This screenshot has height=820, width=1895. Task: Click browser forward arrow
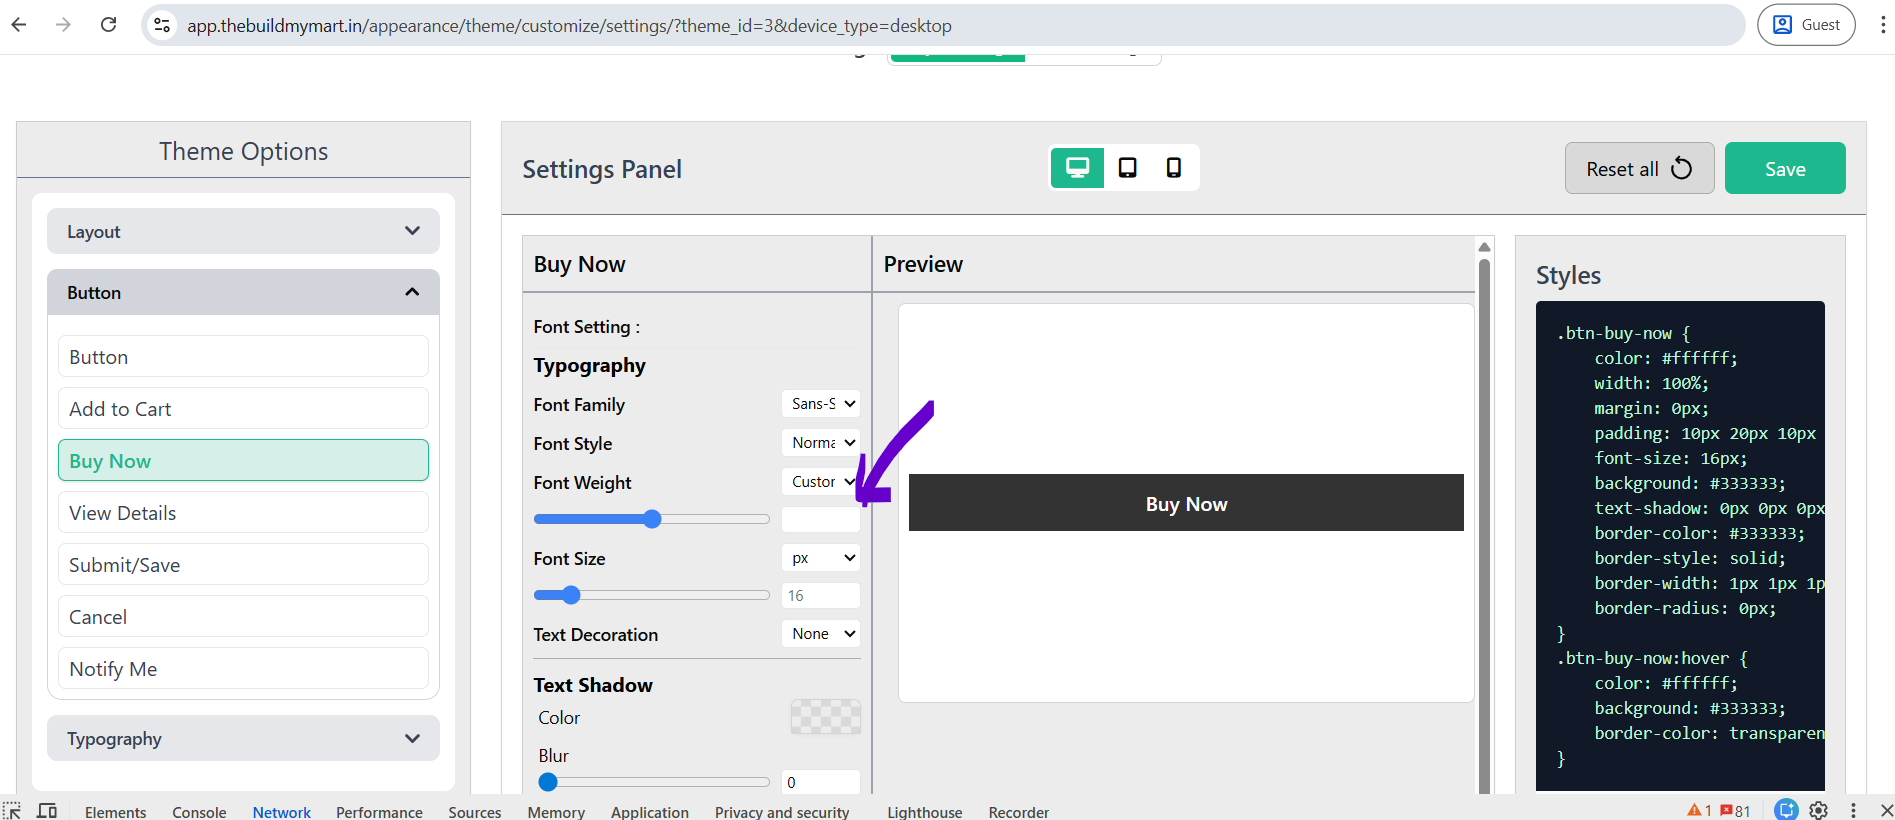63,25
